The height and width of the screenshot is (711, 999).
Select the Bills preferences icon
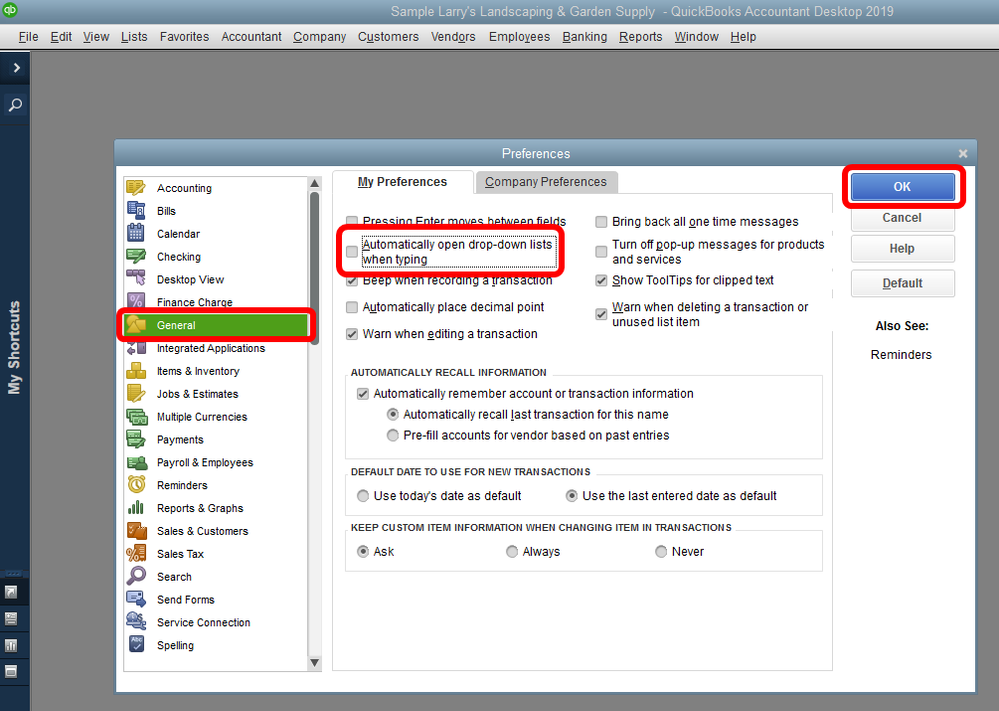(136, 210)
